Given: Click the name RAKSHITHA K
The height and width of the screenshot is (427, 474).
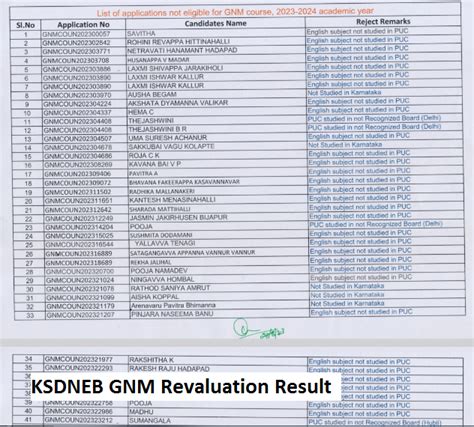Looking at the screenshot, I should (x=152, y=360).
